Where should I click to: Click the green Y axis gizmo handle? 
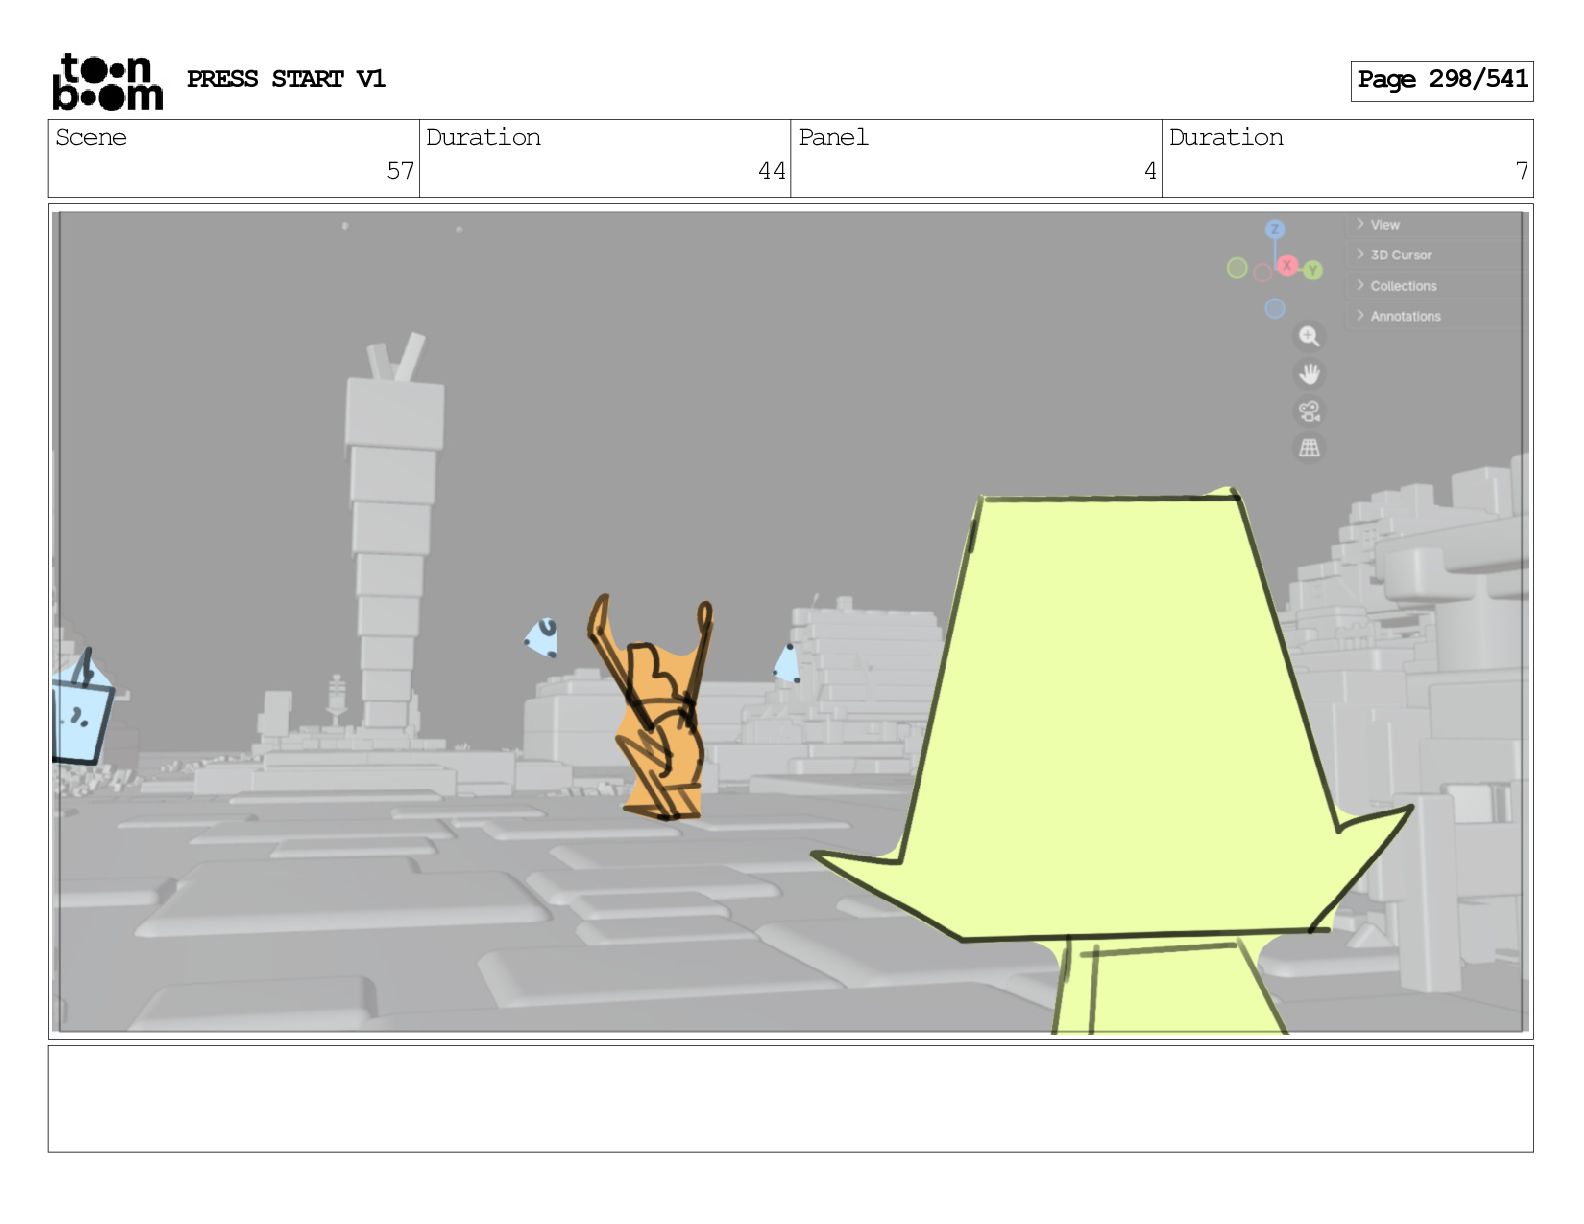[1312, 270]
